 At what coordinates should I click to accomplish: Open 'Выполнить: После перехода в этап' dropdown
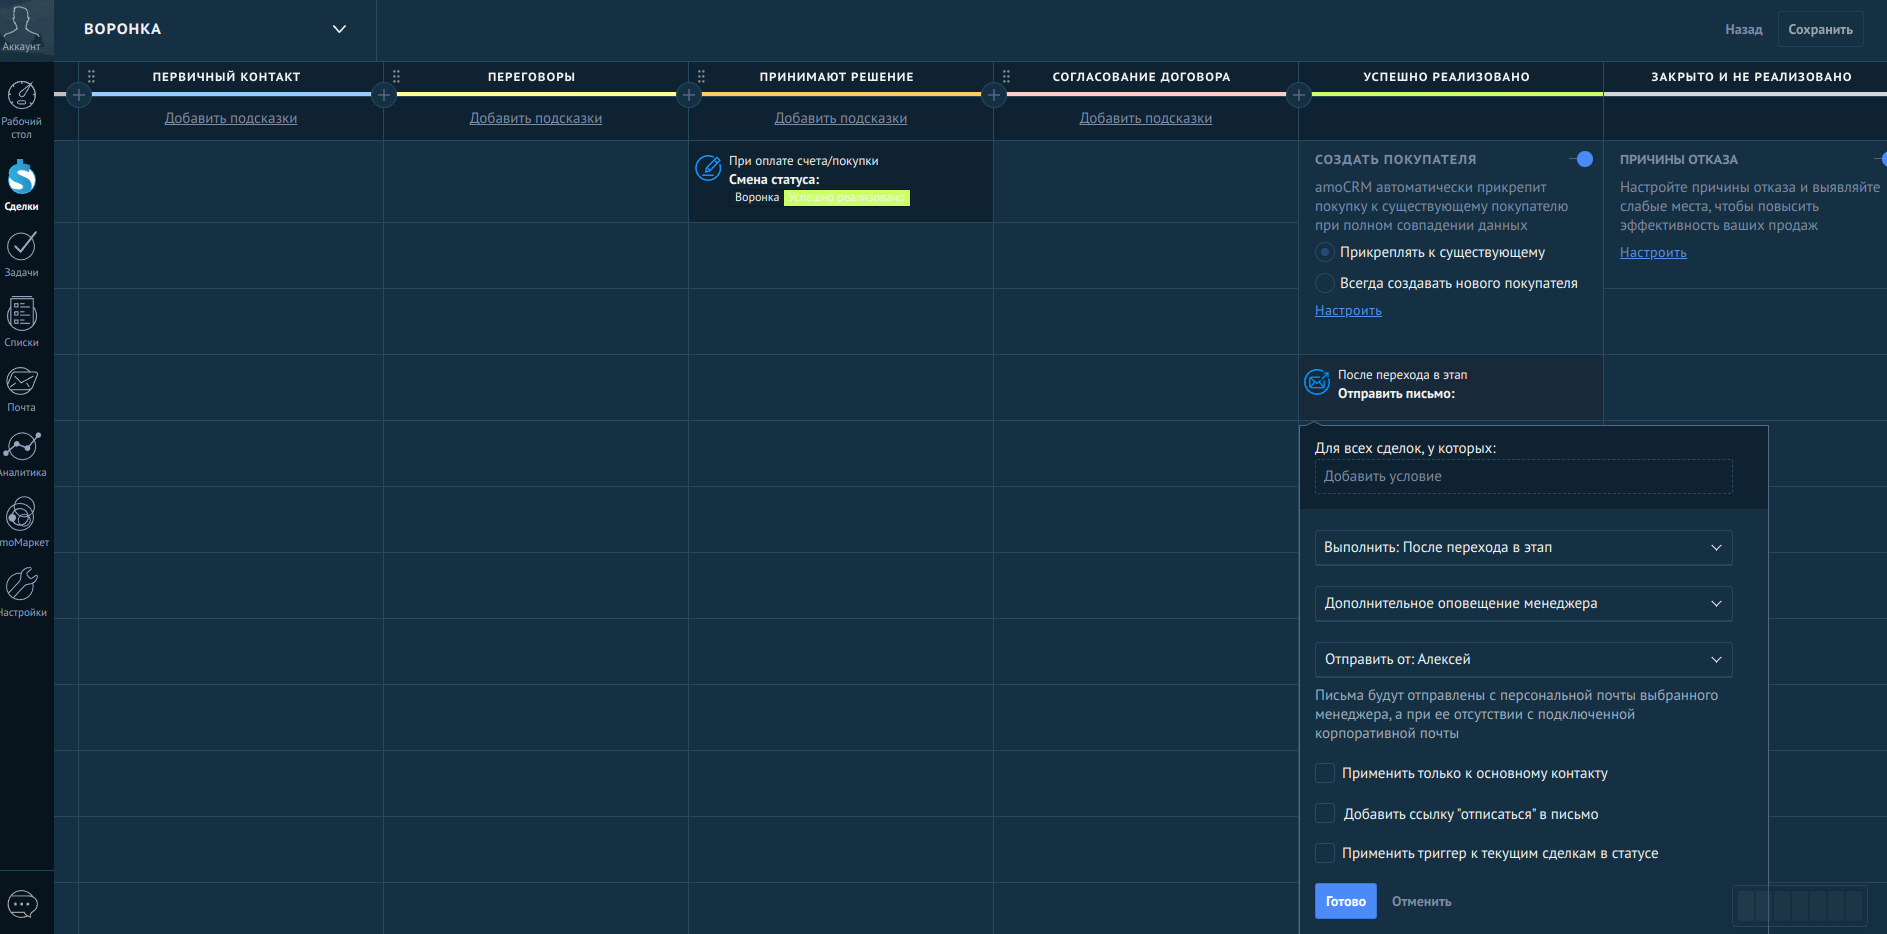1522,547
